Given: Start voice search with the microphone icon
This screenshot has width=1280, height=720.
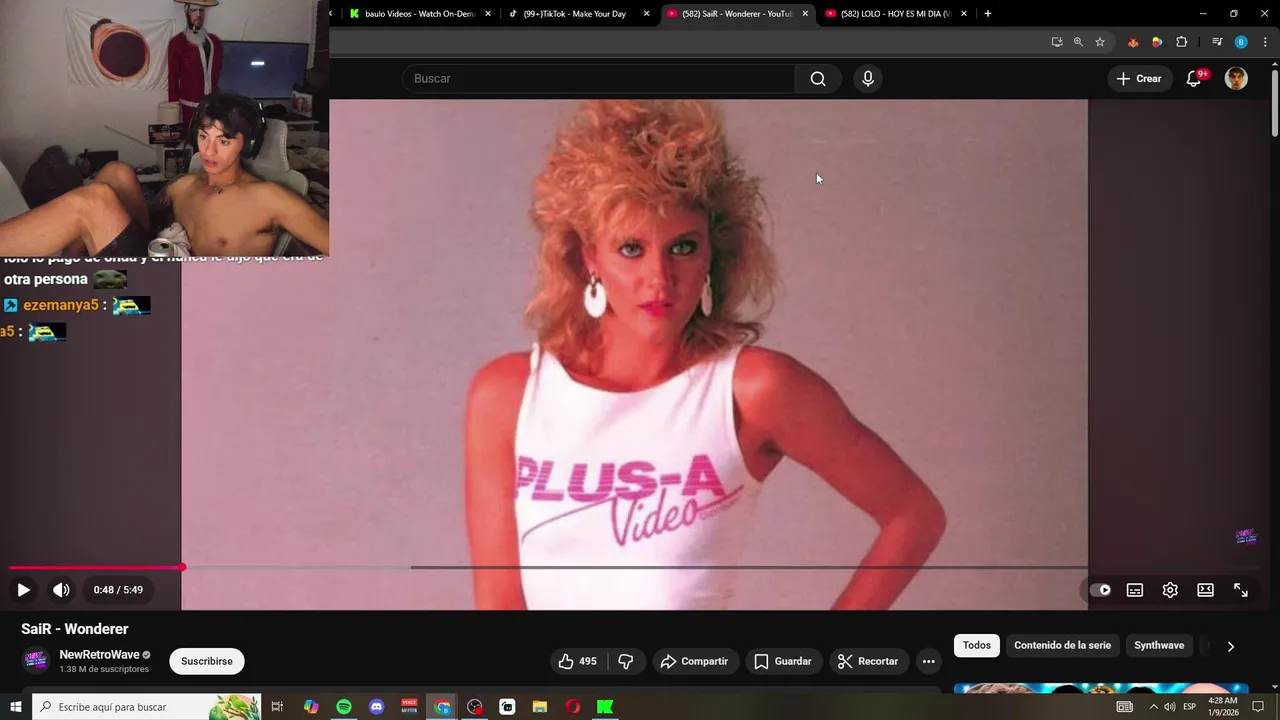Looking at the screenshot, I should (x=868, y=79).
